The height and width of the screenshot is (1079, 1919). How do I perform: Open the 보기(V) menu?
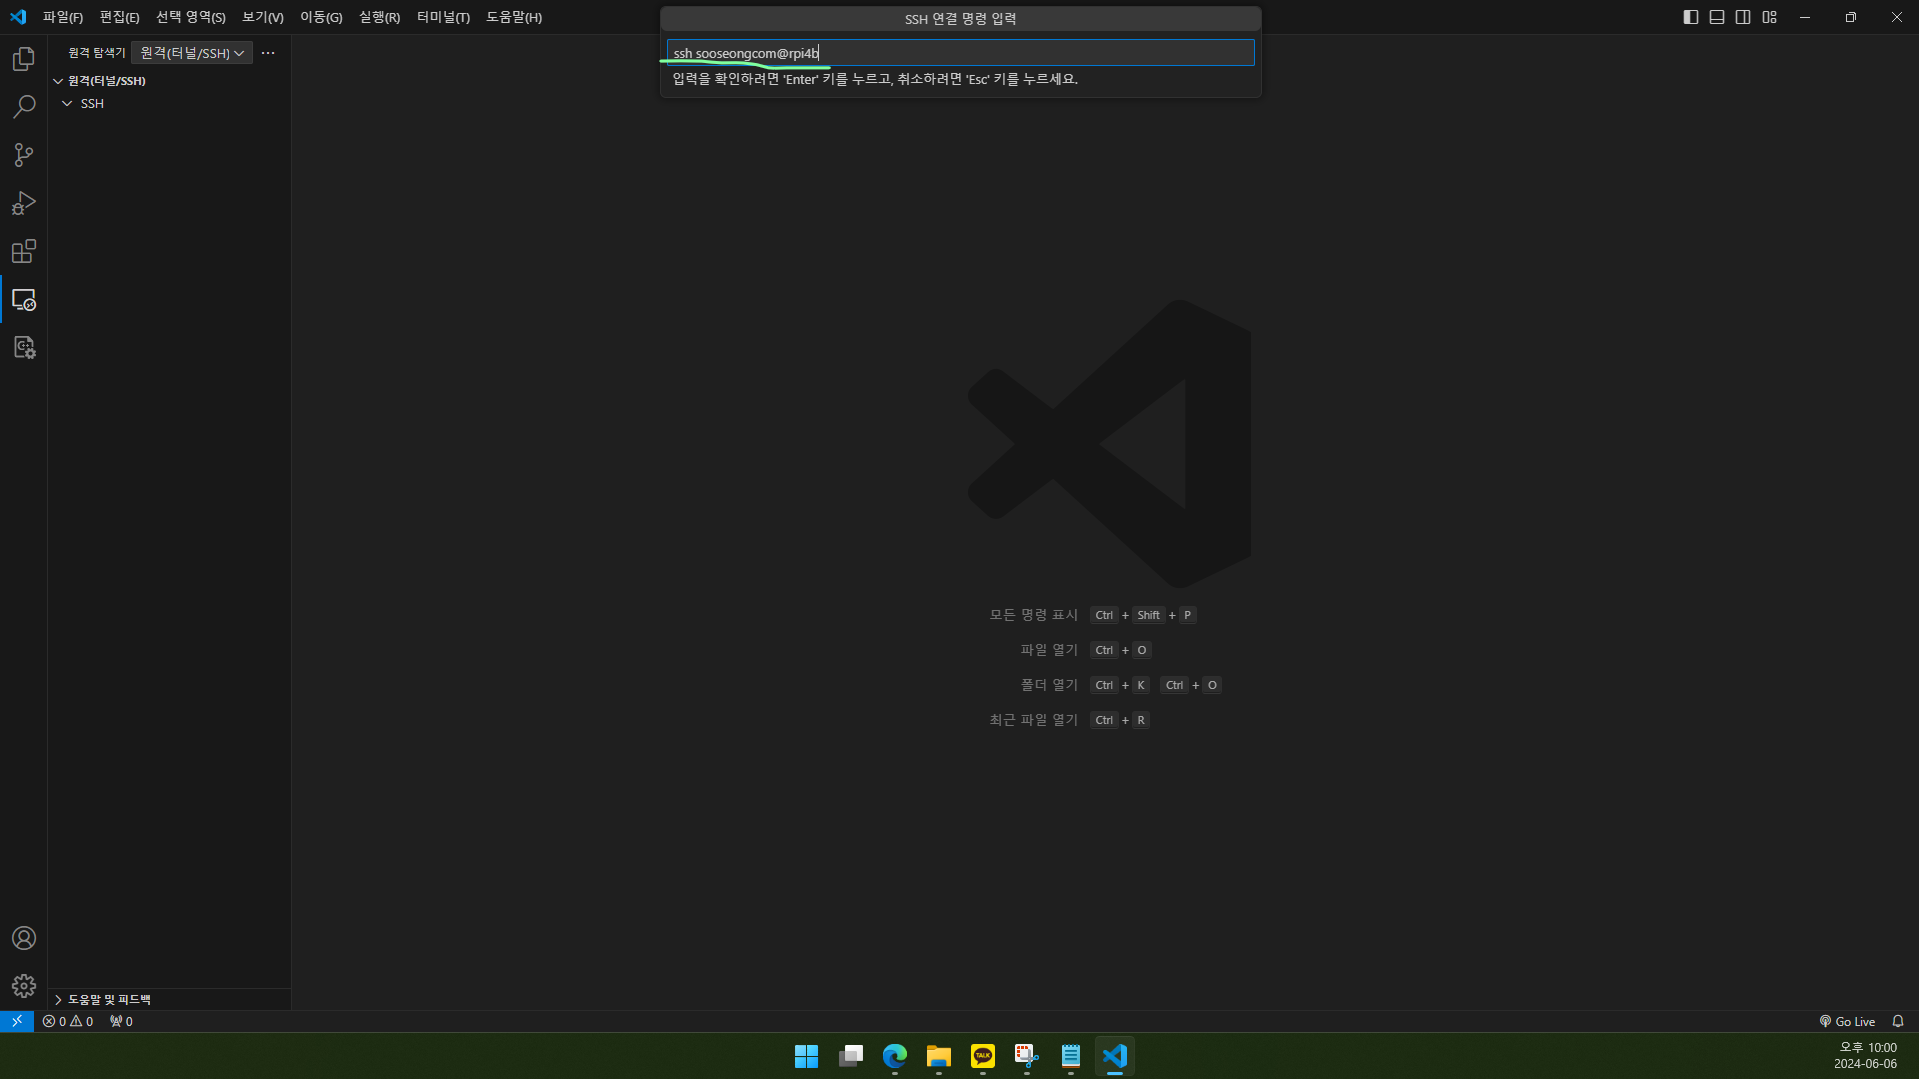click(263, 17)
